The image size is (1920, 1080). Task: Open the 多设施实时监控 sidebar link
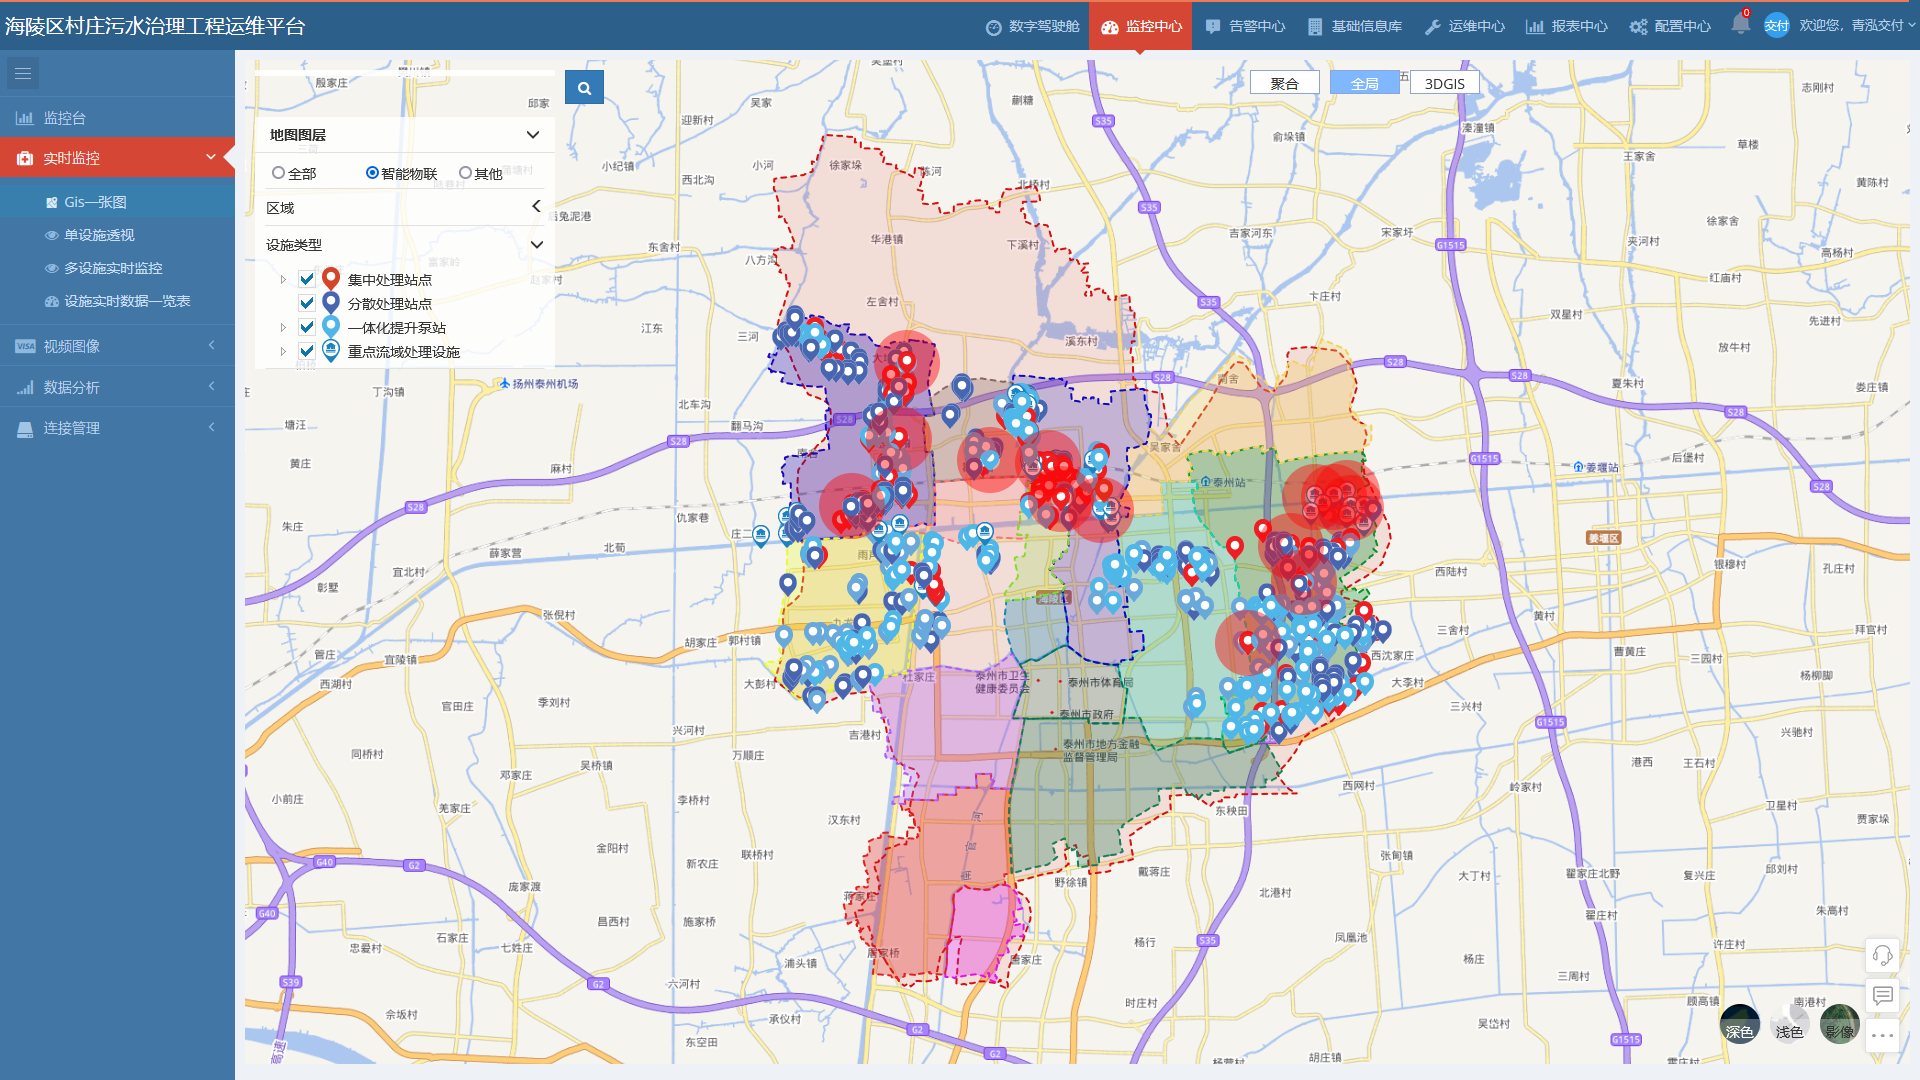[113, 268]
